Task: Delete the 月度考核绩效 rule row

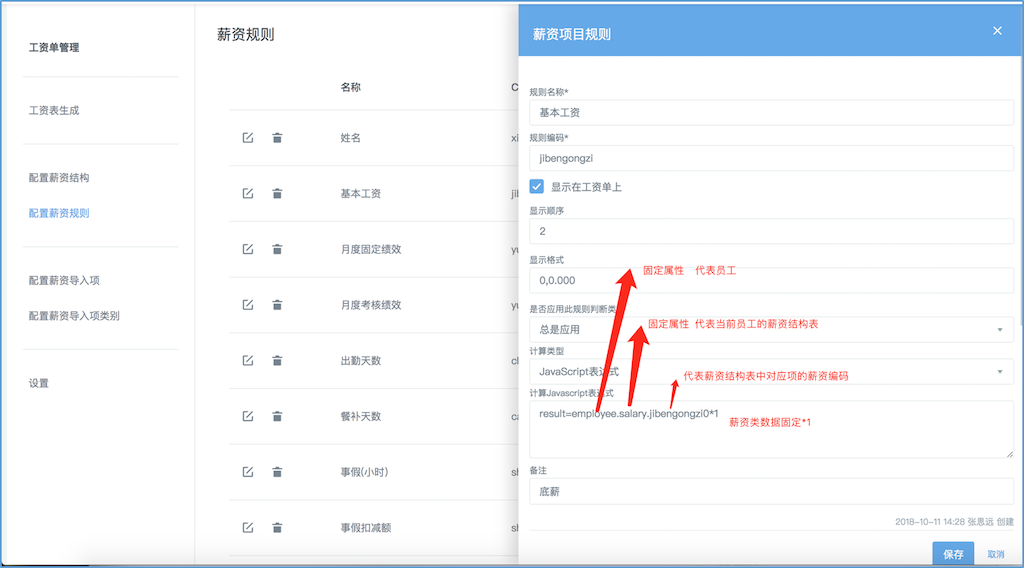Action: point(277,305)
